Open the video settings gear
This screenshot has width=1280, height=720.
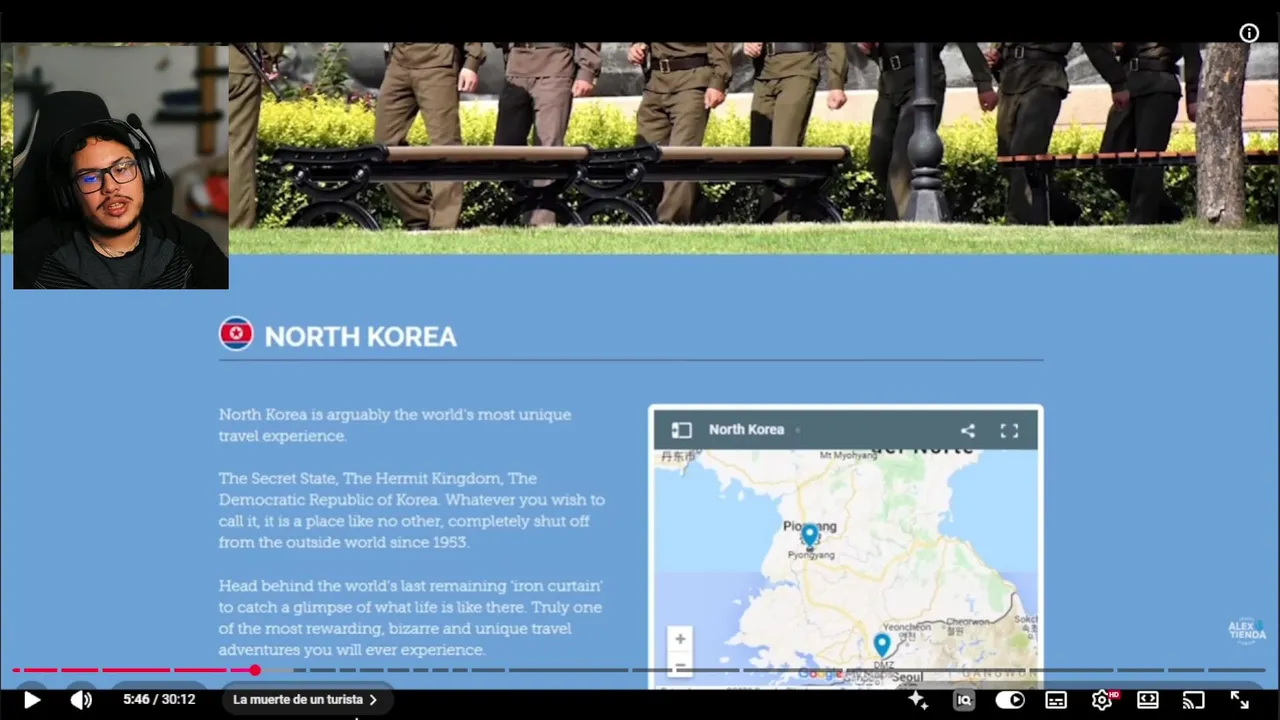pos(1102,700)
